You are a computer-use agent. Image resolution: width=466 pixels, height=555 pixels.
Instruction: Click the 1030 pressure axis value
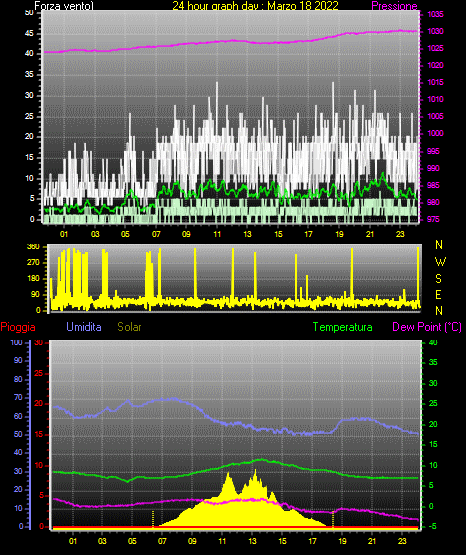(435, 32)
